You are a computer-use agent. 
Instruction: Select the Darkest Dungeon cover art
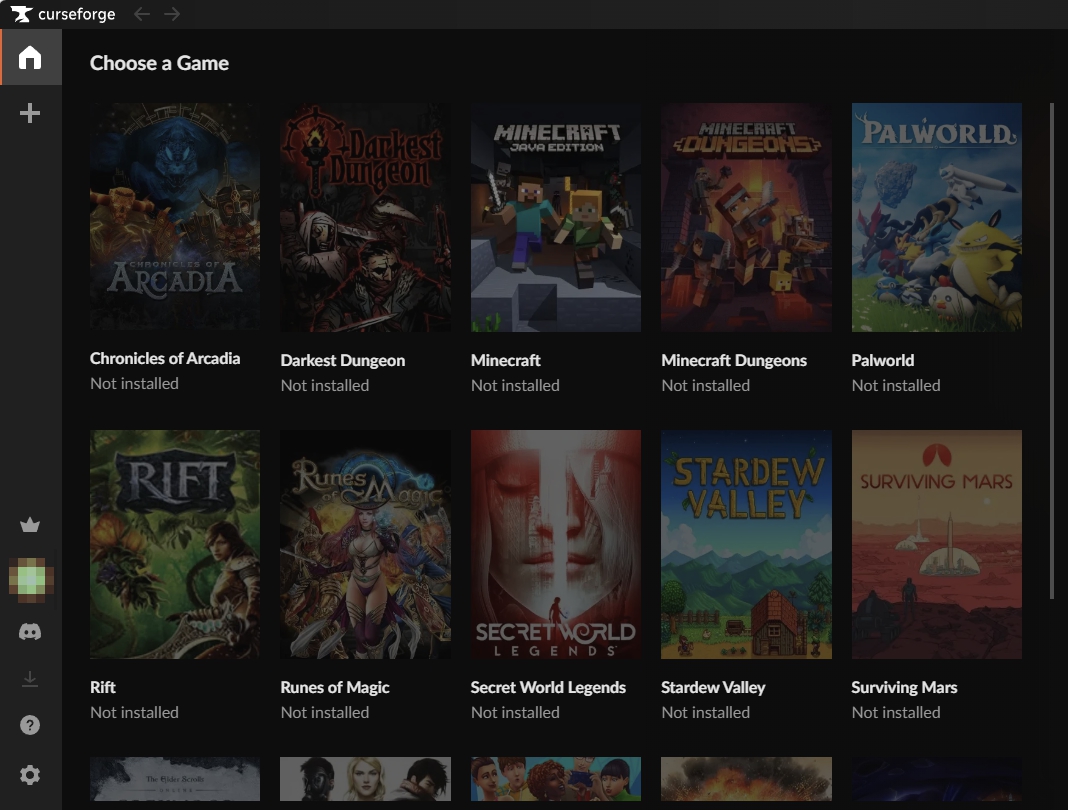click(365, 217)
